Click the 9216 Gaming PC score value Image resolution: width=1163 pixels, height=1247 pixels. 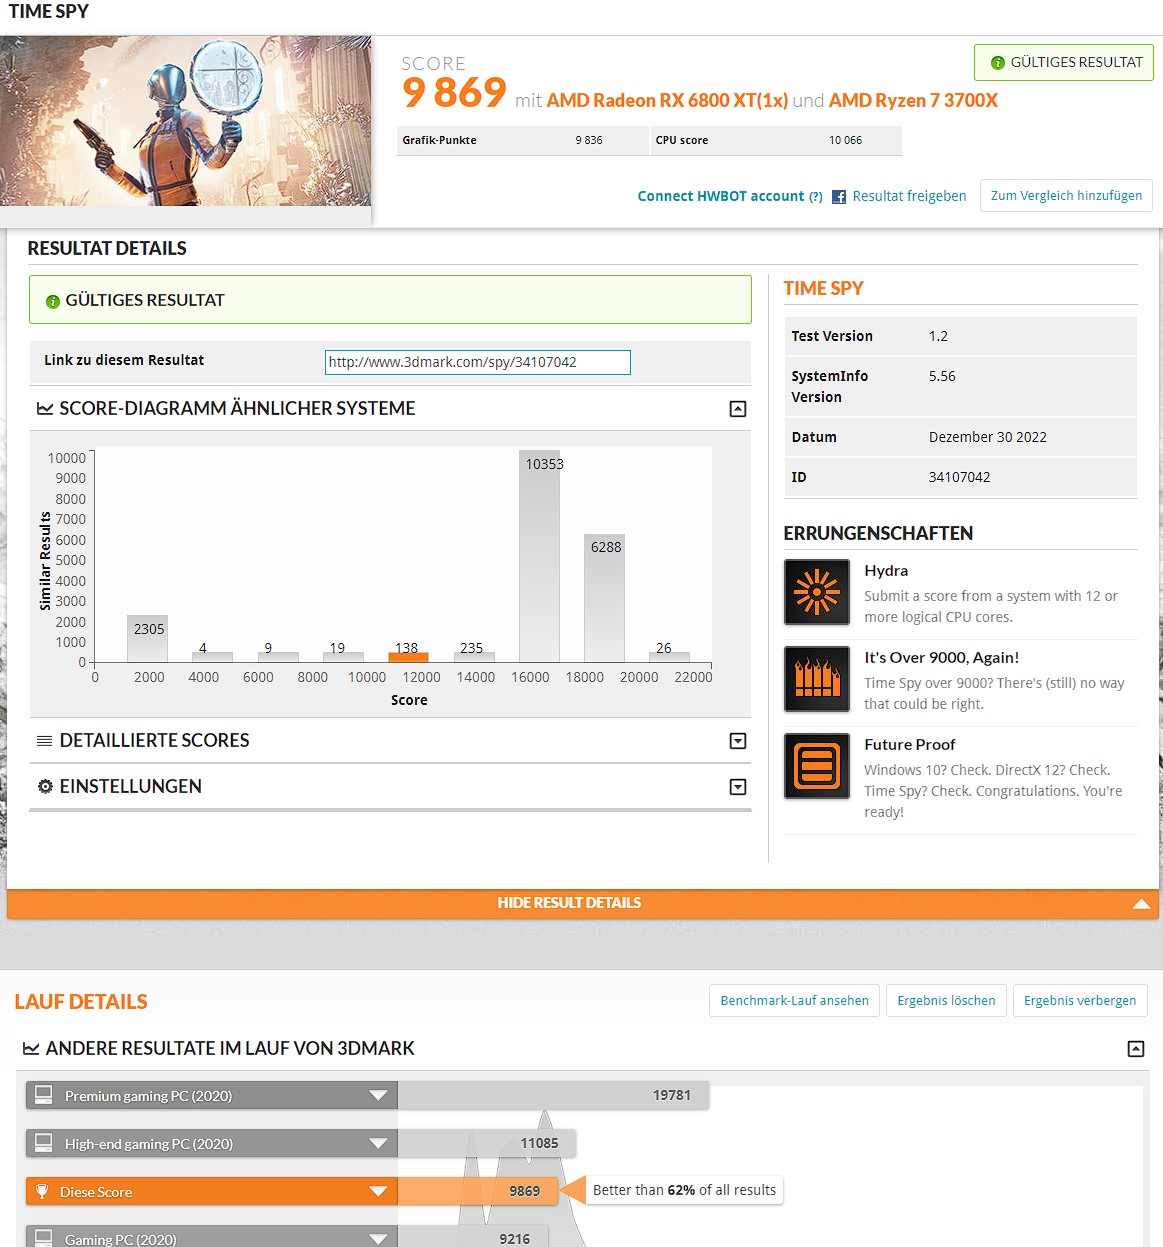tap(515, 1239)
